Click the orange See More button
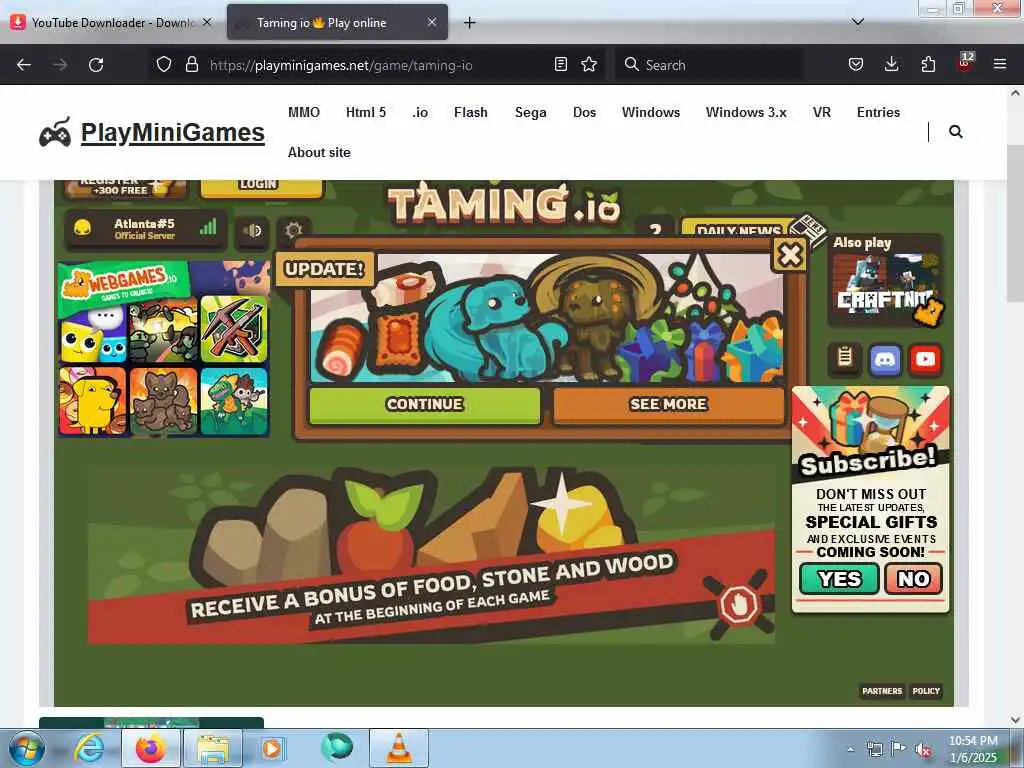 tap(668, 405)
